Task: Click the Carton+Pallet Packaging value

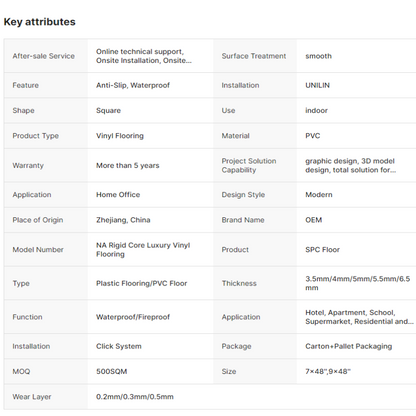Action: (x=349, y=346)
